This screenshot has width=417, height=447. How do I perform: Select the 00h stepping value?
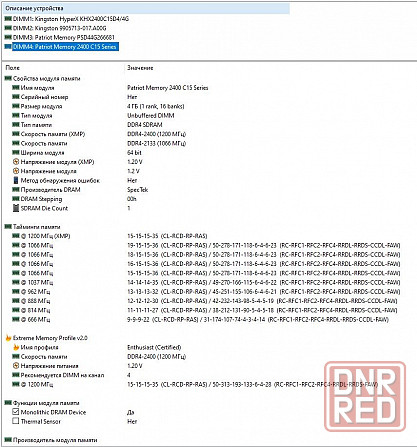coord(132,199)
